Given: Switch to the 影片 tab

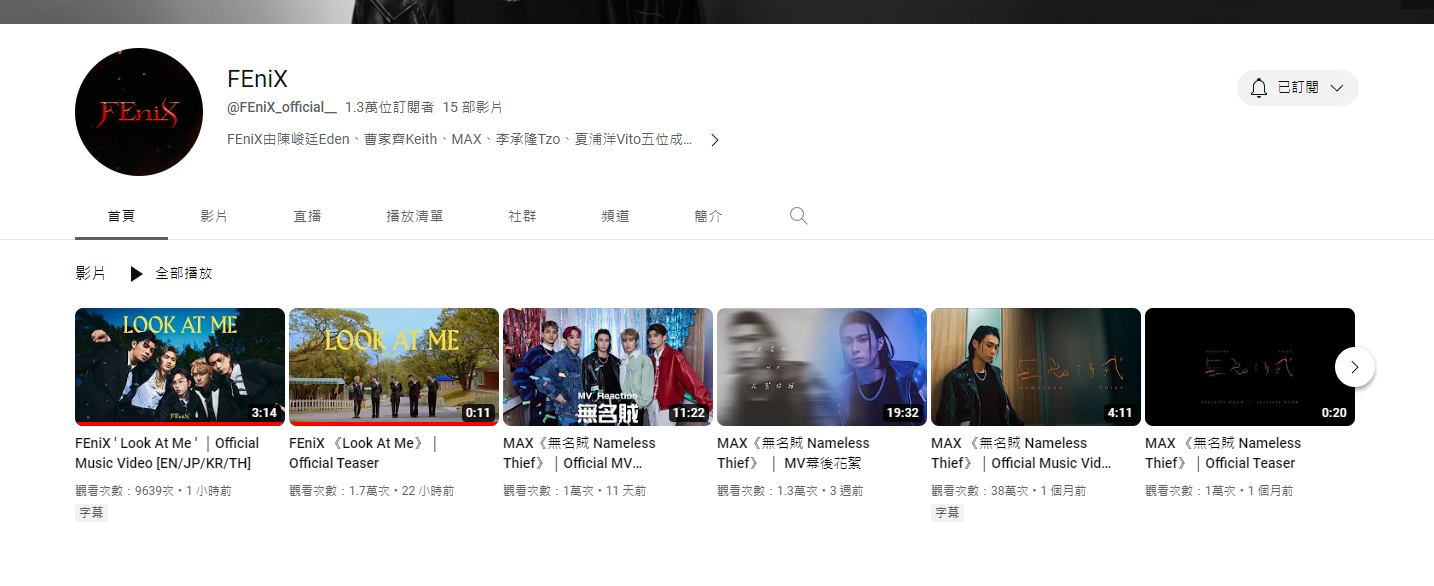Looking at the screenshot, I should (x=214, y=216).
